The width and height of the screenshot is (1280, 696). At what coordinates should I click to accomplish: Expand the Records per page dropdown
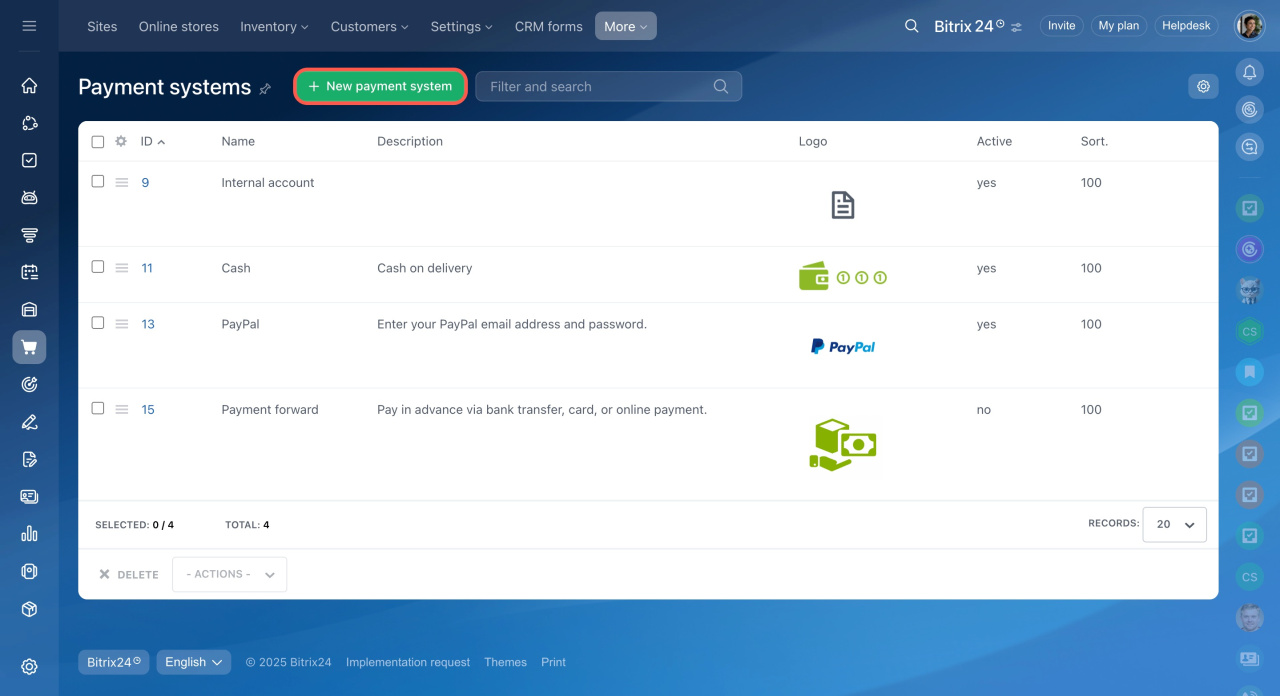[1174, 524]
